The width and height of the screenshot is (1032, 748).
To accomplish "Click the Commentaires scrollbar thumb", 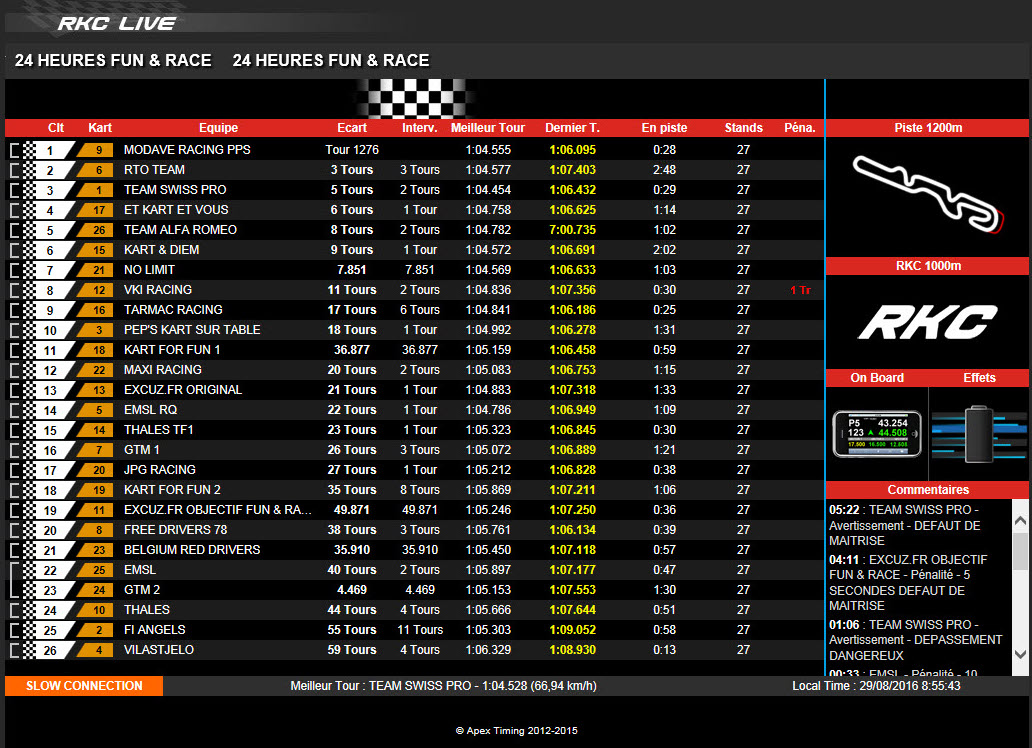I will [x=1021, y=550].
